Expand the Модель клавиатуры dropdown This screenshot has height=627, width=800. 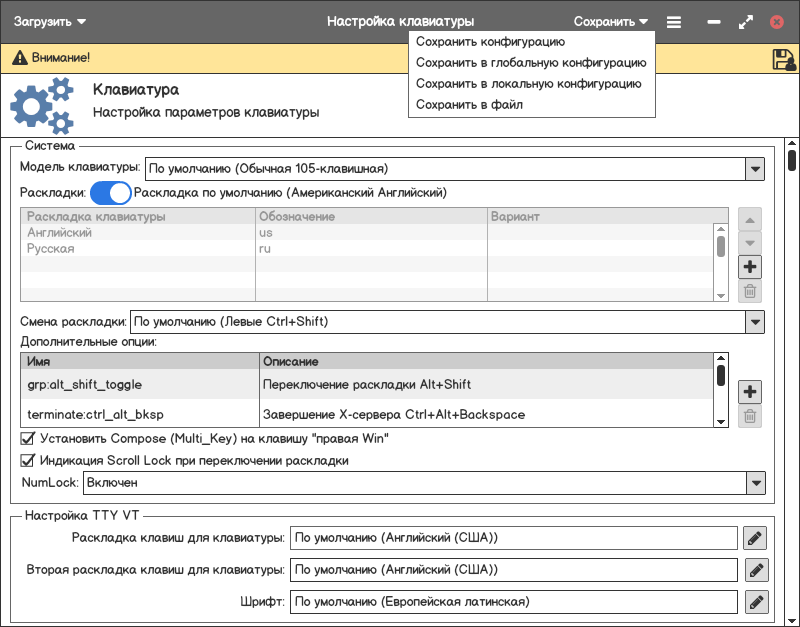coord(754,168)
